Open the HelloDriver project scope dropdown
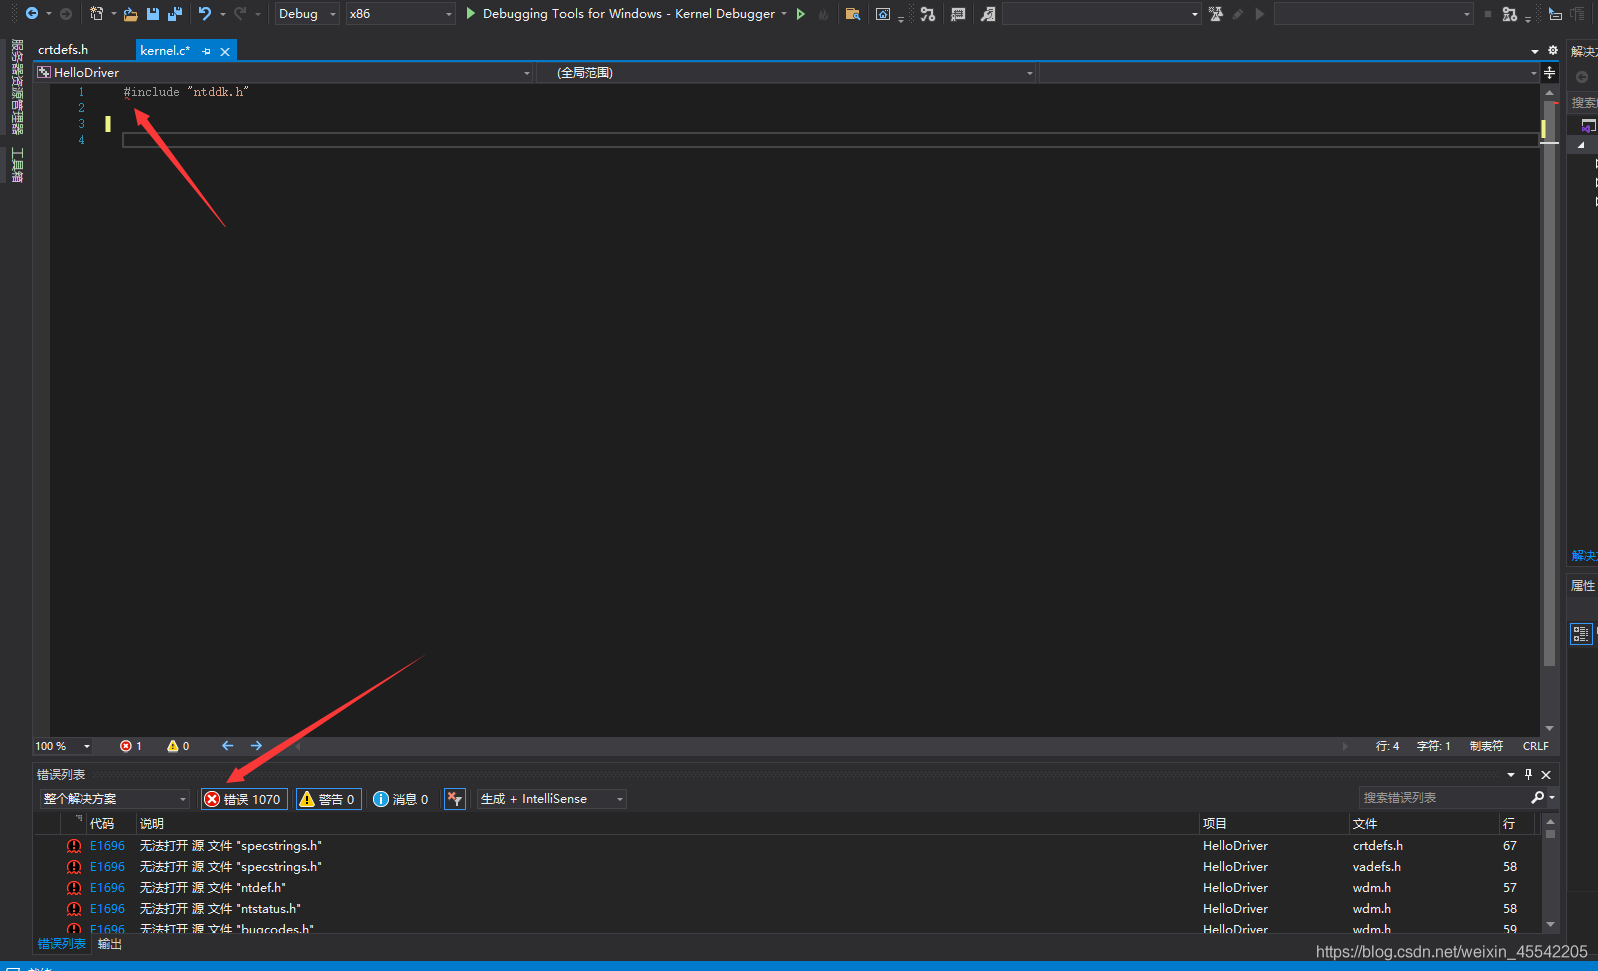Image resolution: width=1598 pixels, height=971 pixels. click(284, 73)
